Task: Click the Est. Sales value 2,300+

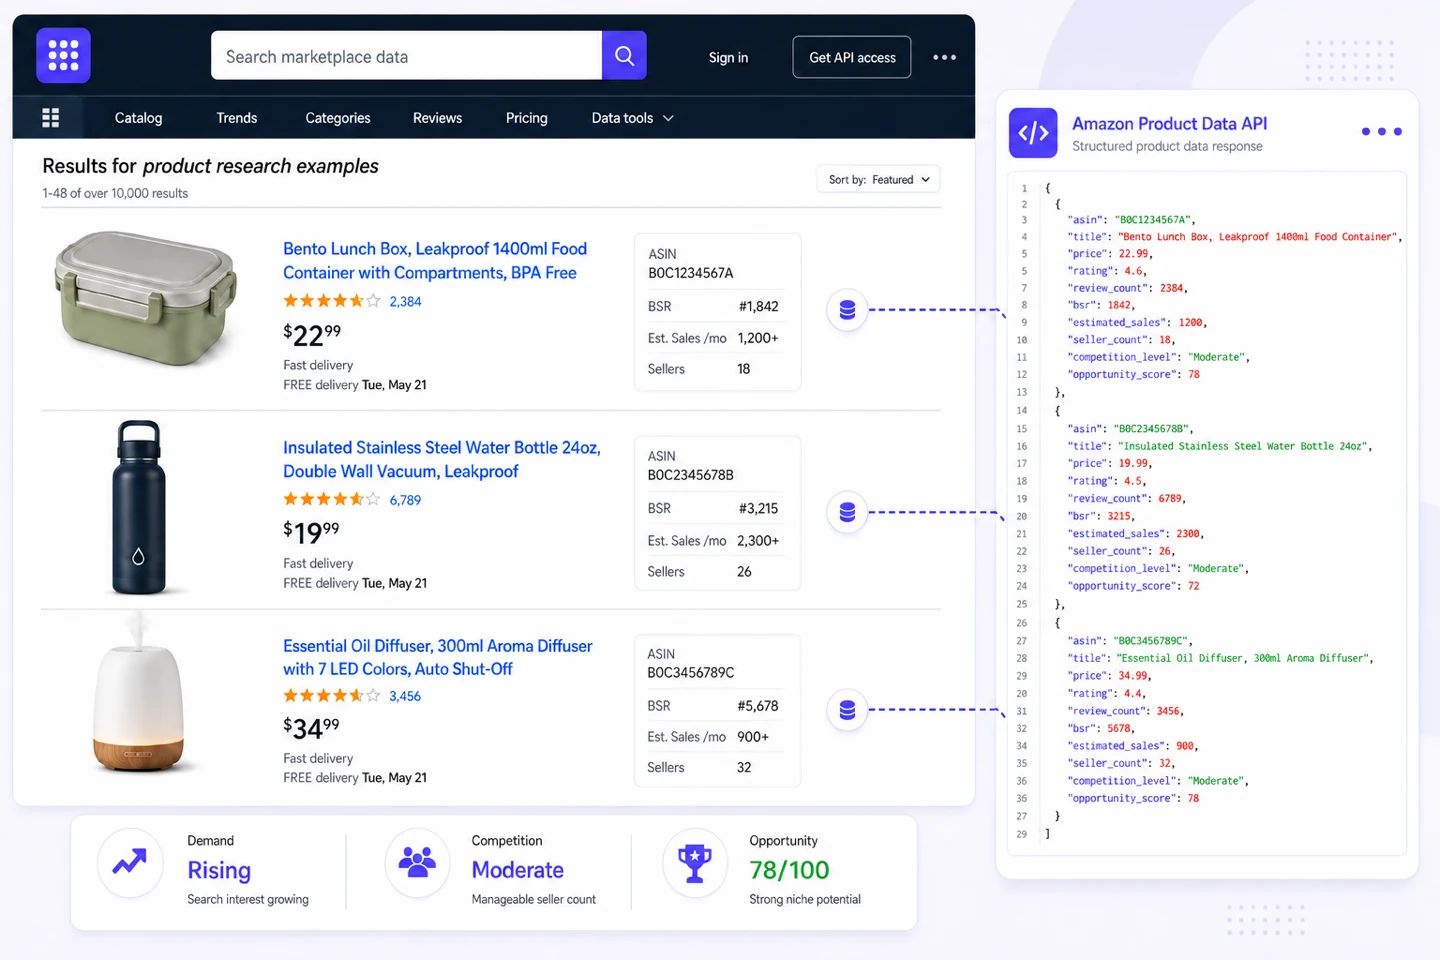Action: 758,541
